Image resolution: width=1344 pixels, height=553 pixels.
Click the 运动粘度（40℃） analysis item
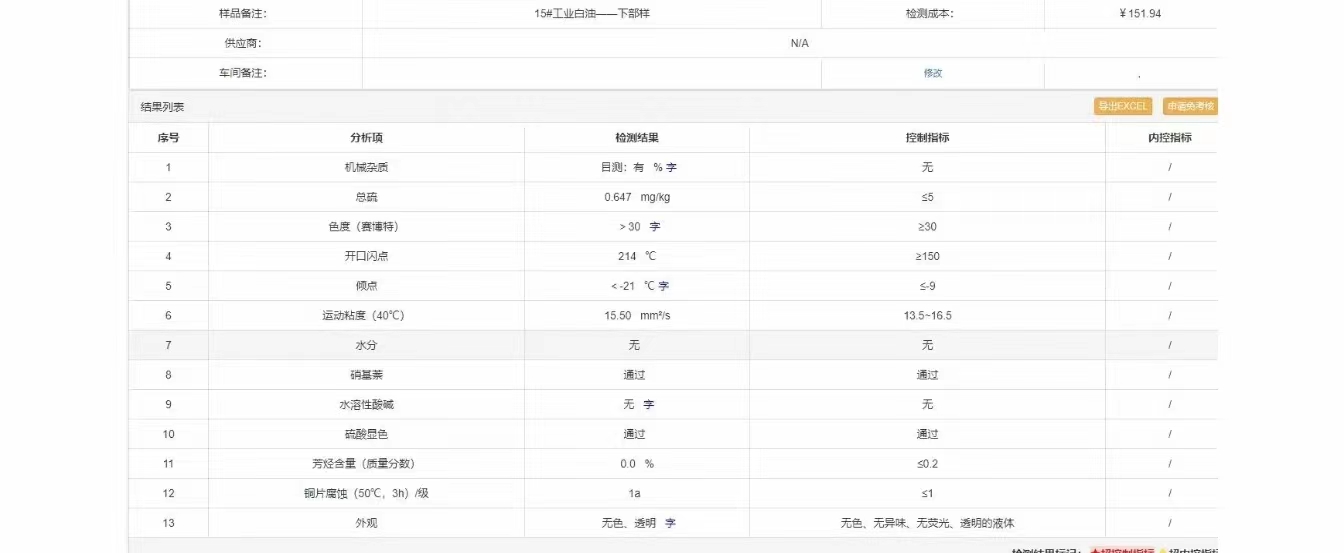point(366,316)
